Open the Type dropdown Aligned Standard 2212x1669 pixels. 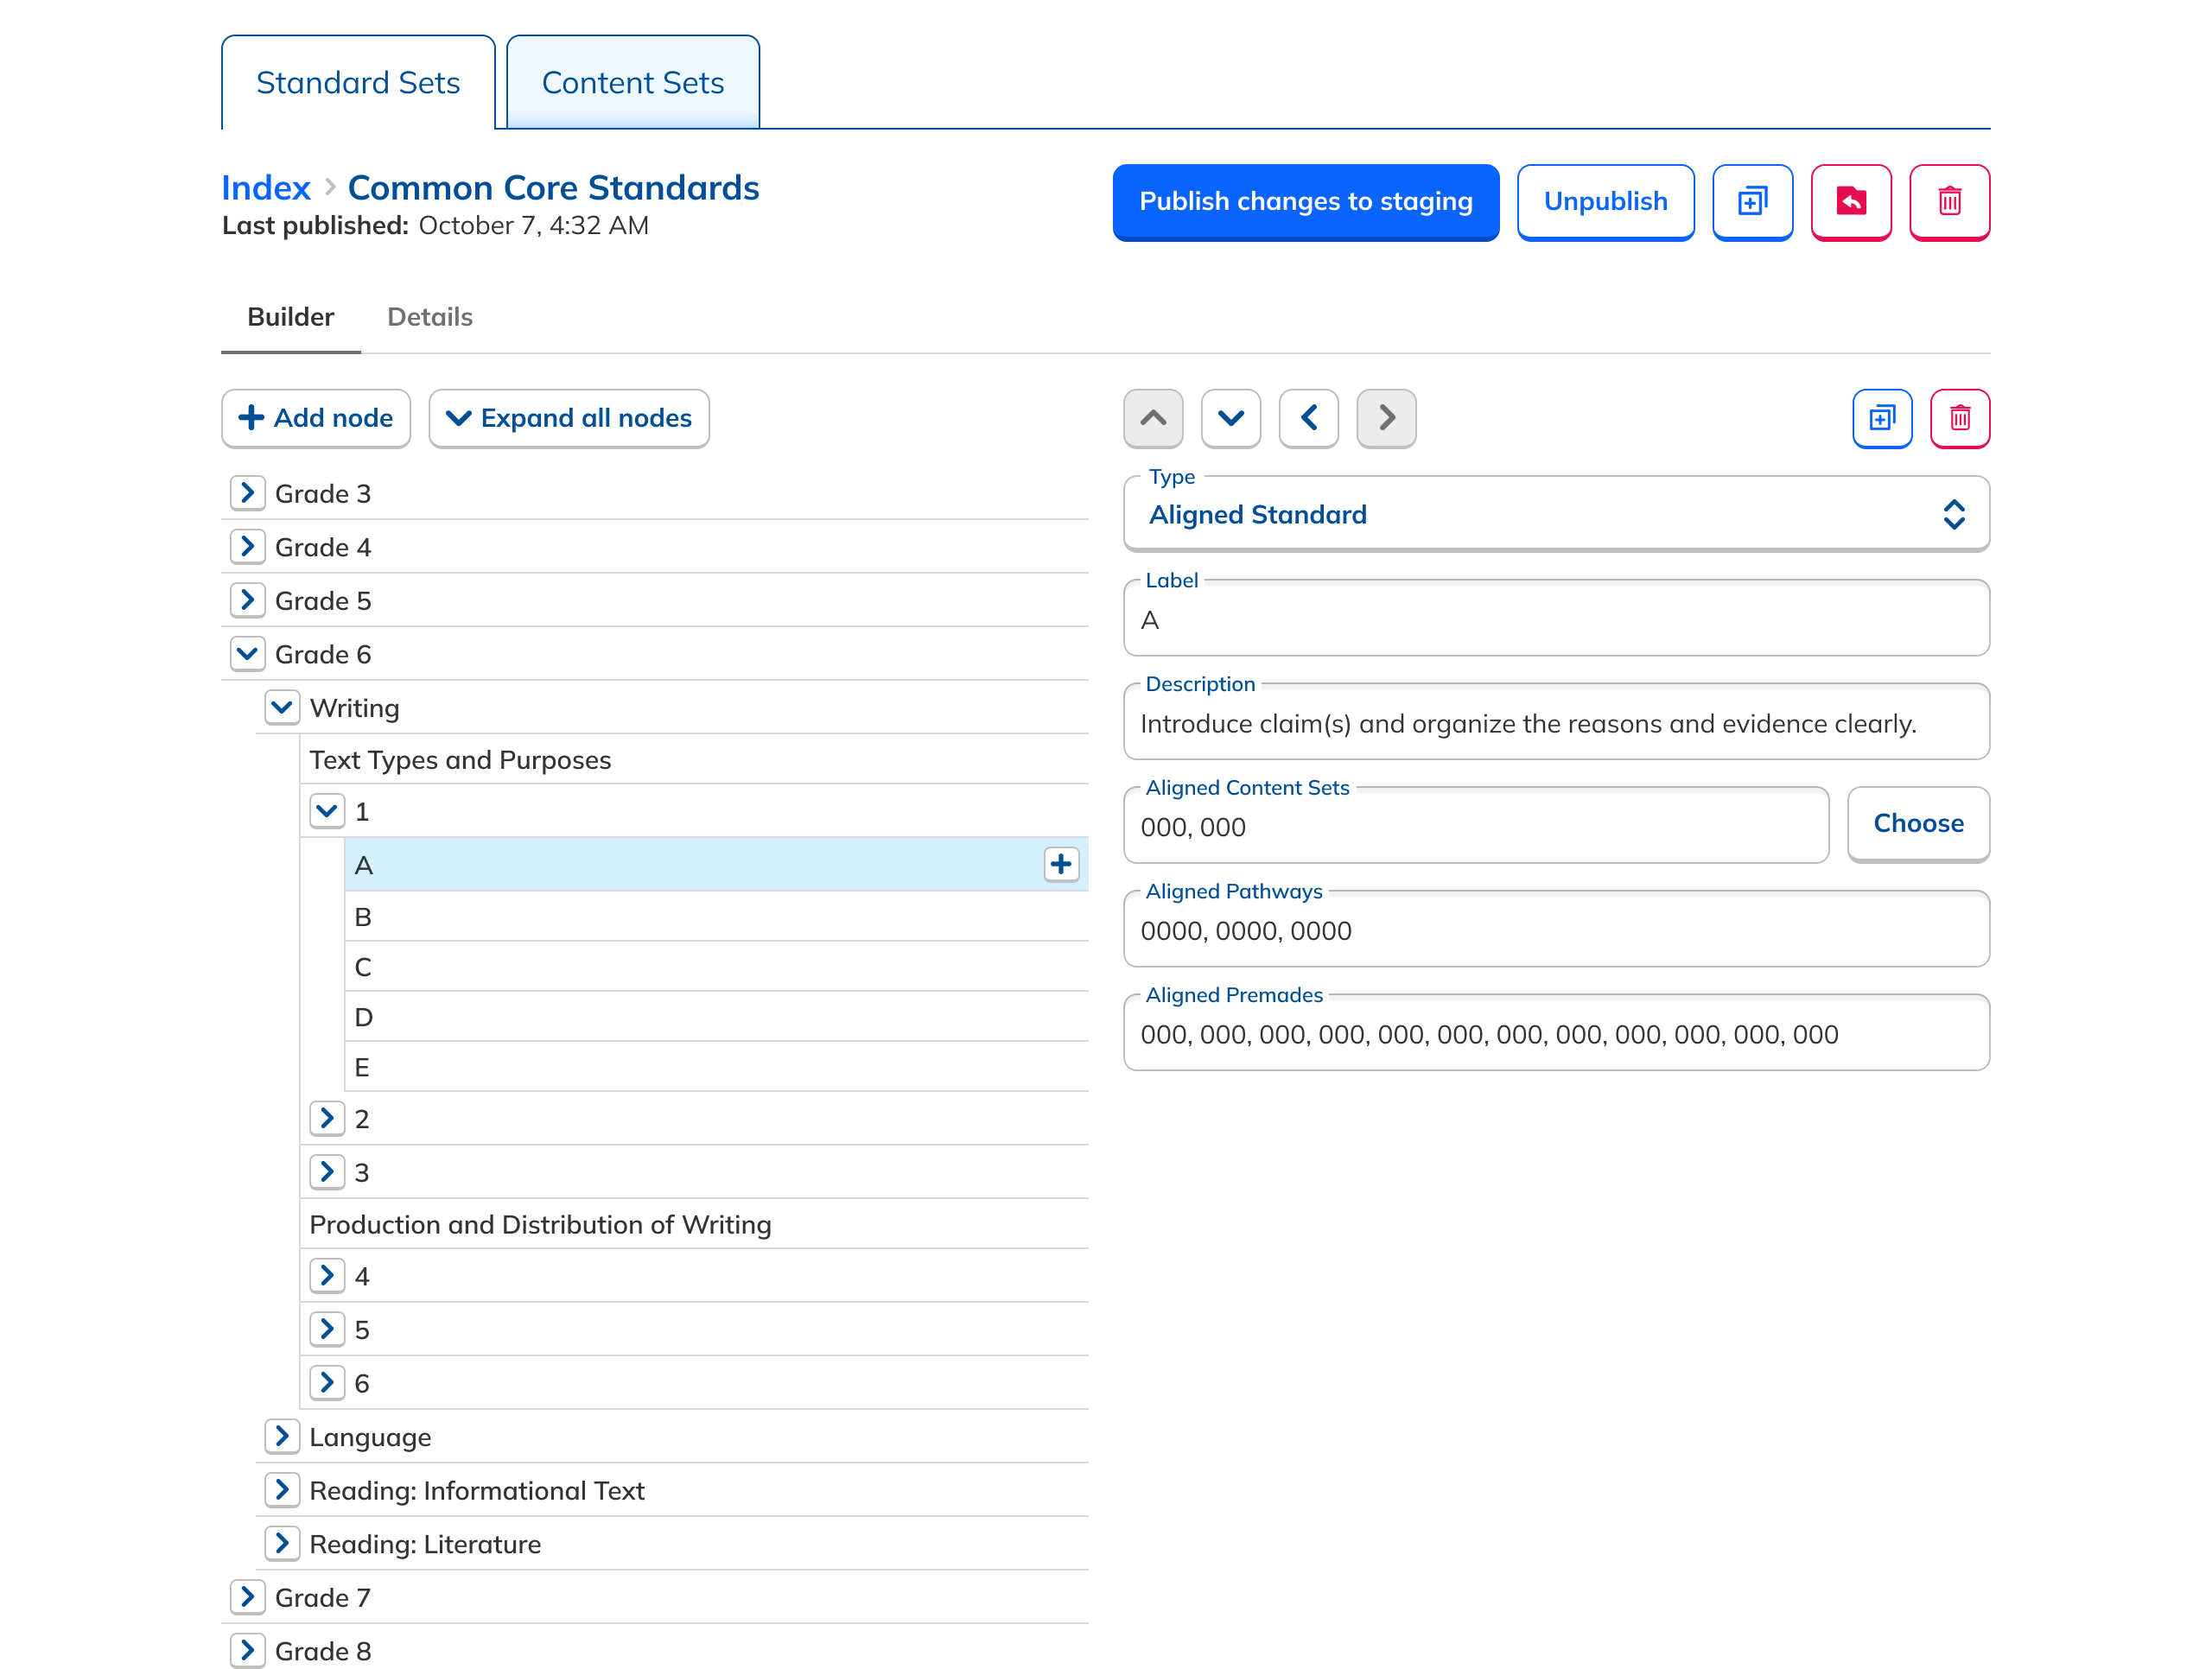(x=1555, y=514)
